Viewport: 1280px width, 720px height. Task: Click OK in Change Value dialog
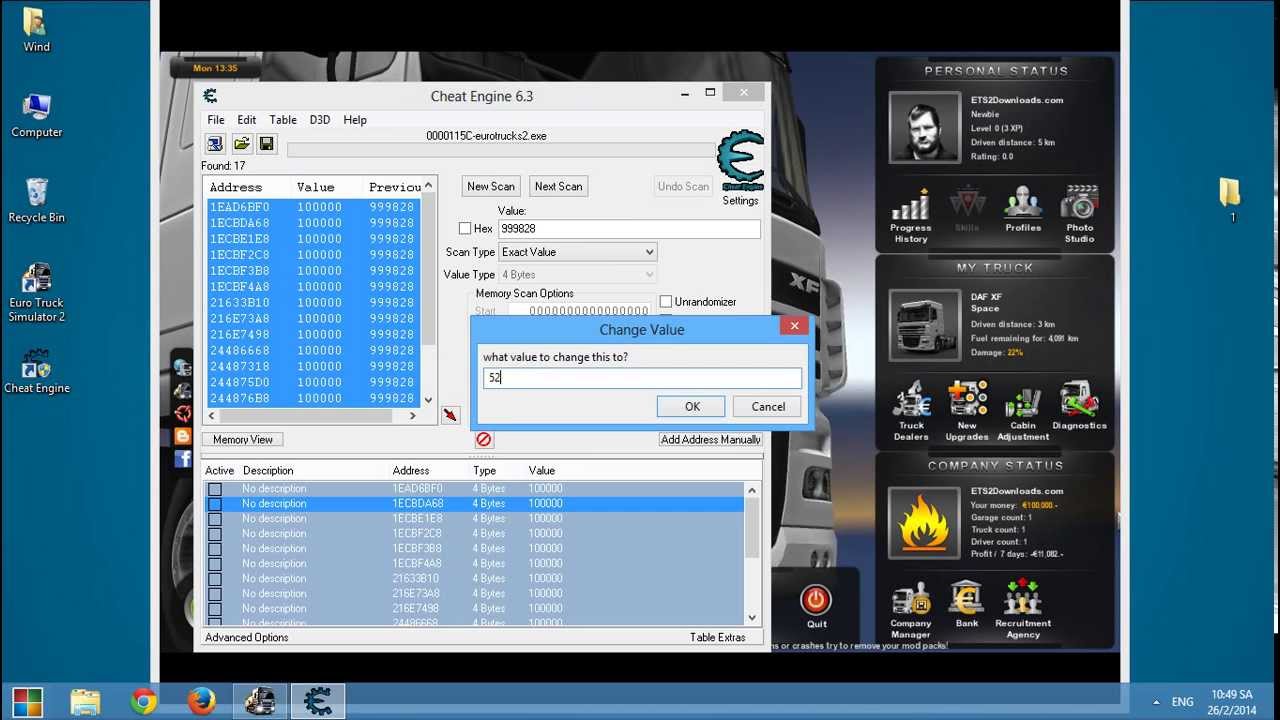click(x=692, y=407)
